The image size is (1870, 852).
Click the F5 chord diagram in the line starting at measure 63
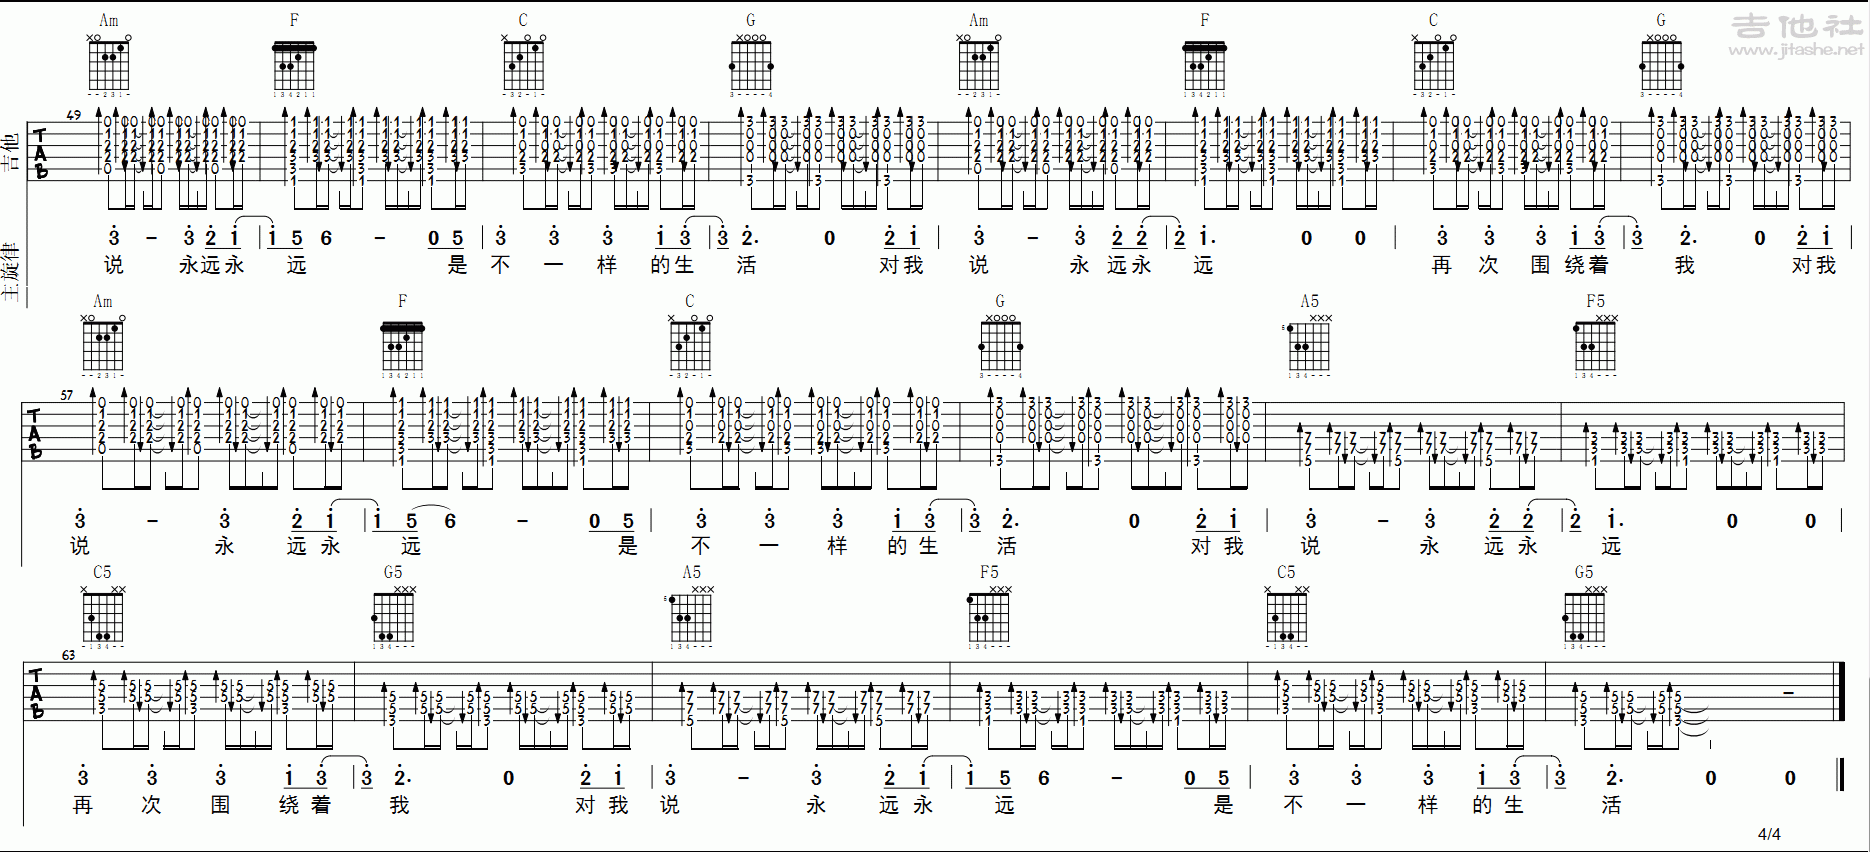click(988, 617)
